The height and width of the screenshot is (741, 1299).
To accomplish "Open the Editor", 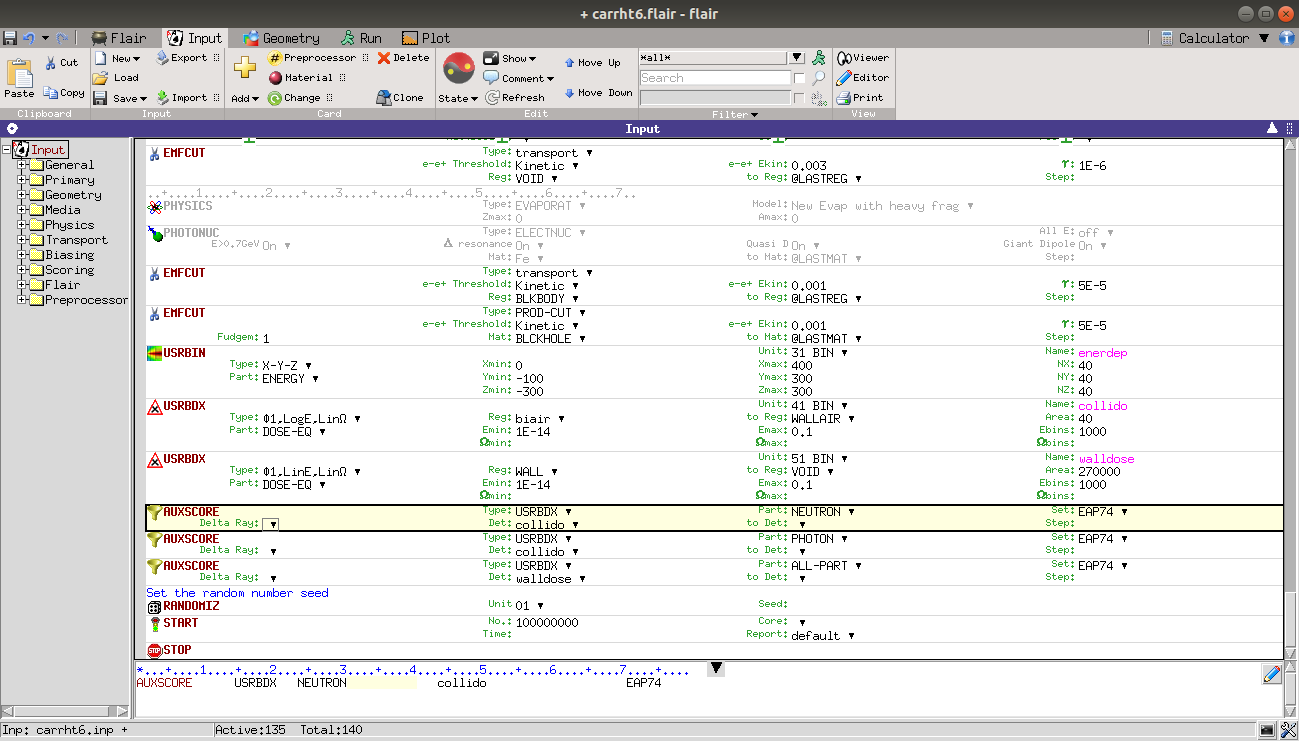I will pyautogui.click(x=863, y=78).
